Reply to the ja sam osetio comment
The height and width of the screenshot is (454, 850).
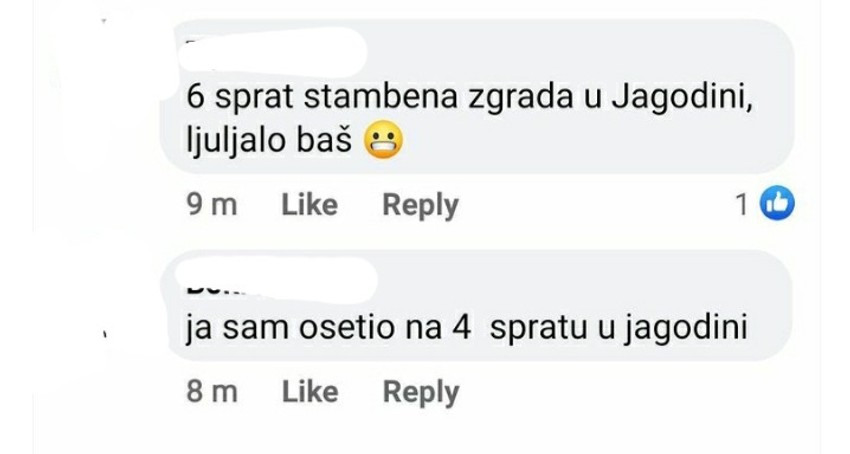(421, 393)
